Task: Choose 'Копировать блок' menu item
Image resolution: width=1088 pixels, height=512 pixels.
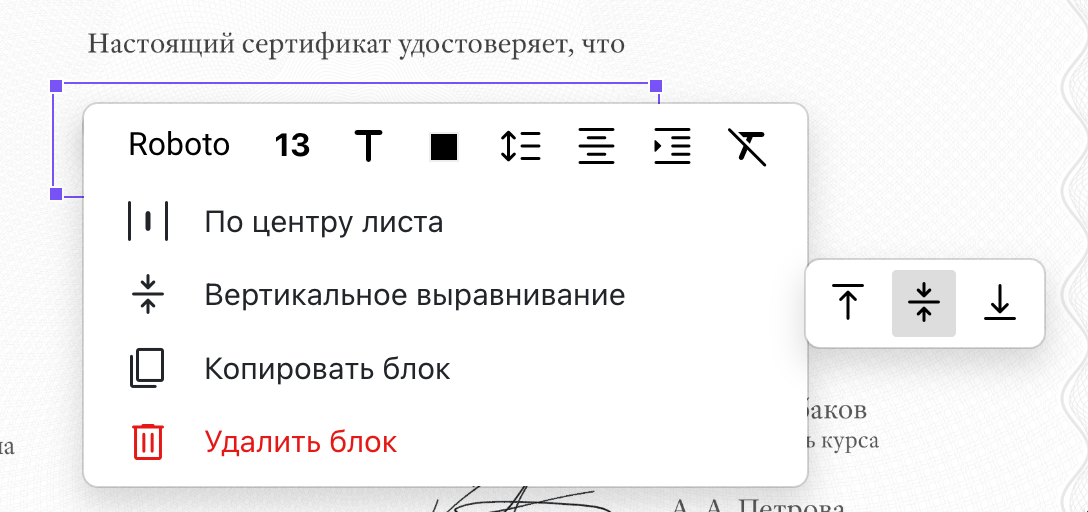Action: click(445, 368)
